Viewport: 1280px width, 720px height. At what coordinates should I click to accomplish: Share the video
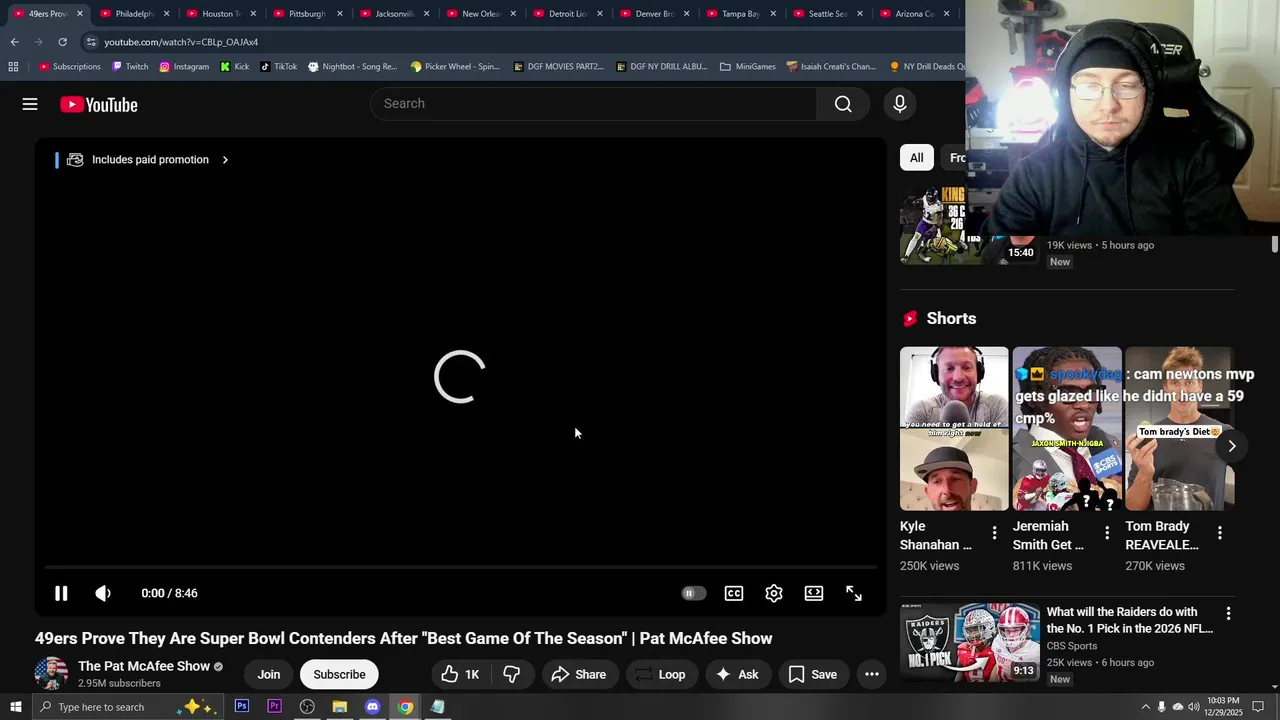click(x=579, y=674)
